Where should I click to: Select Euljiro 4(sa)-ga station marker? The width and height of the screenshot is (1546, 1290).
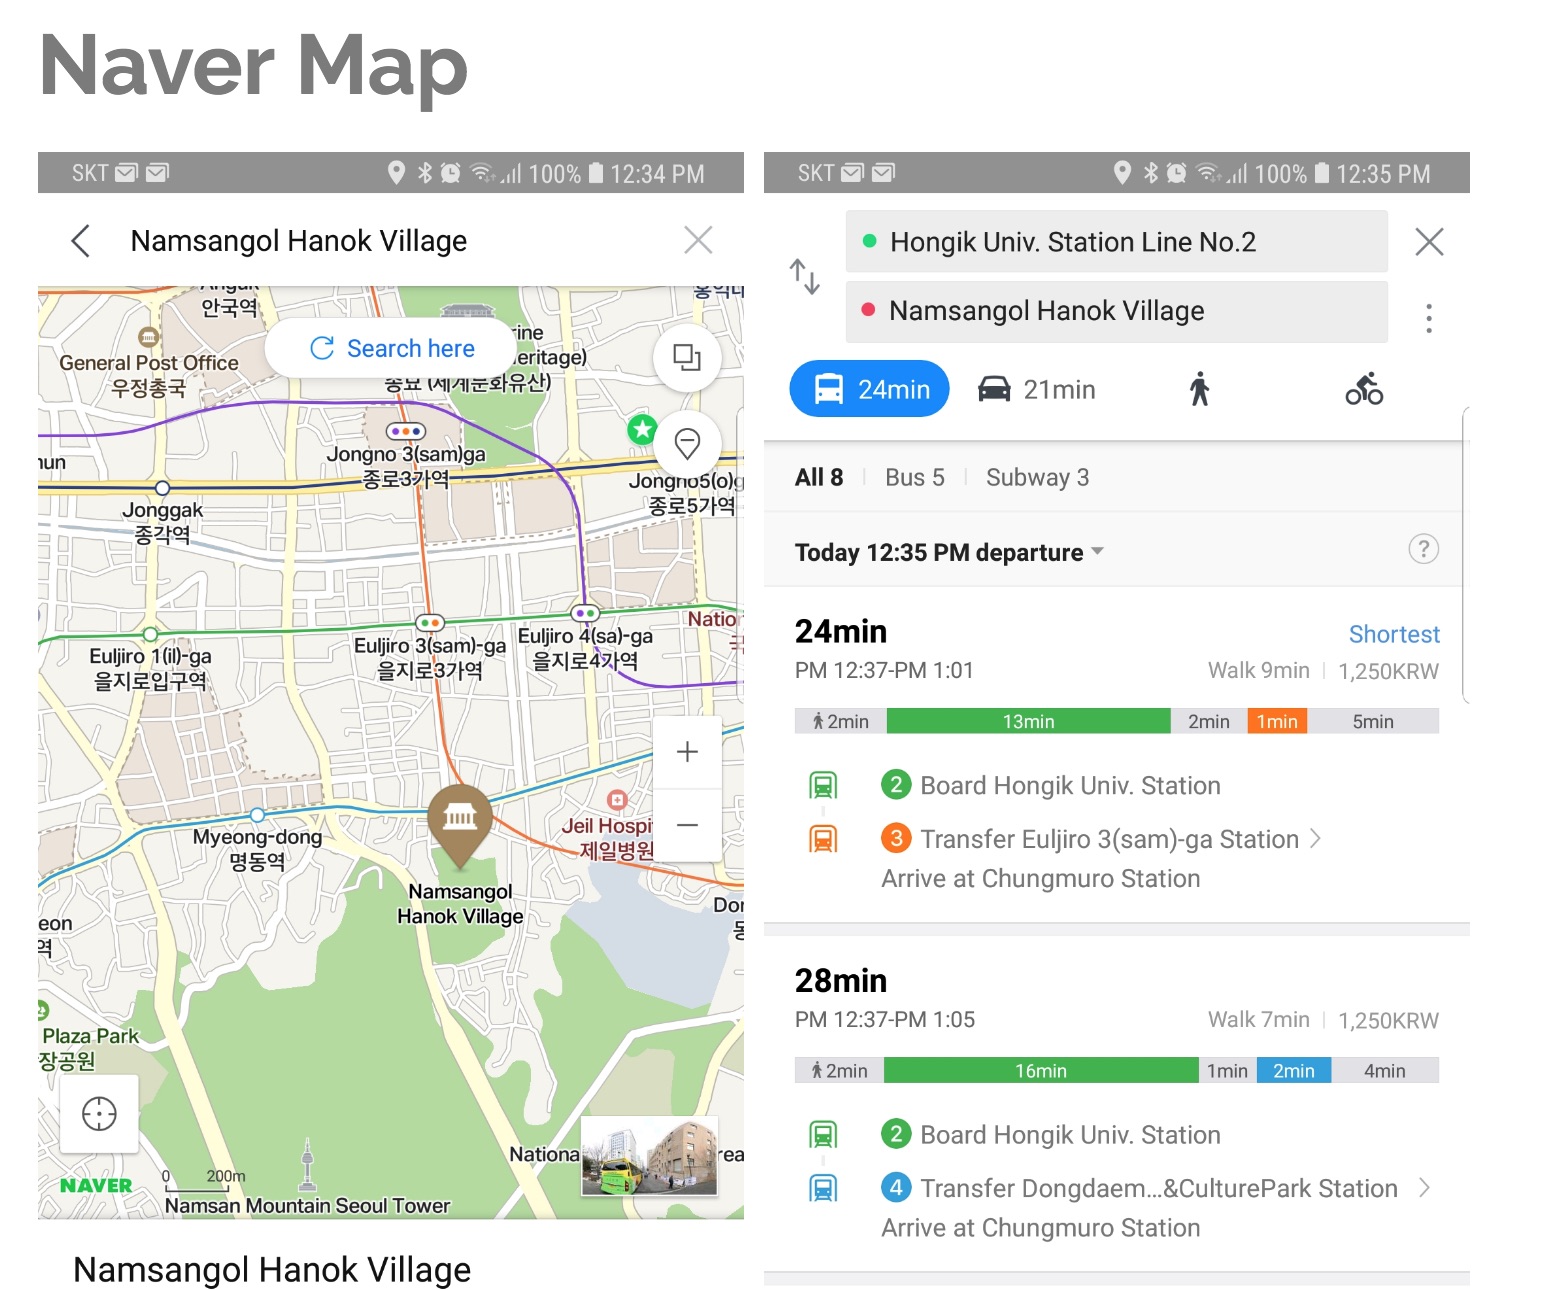pyautogui.click(x=584, y=613)
